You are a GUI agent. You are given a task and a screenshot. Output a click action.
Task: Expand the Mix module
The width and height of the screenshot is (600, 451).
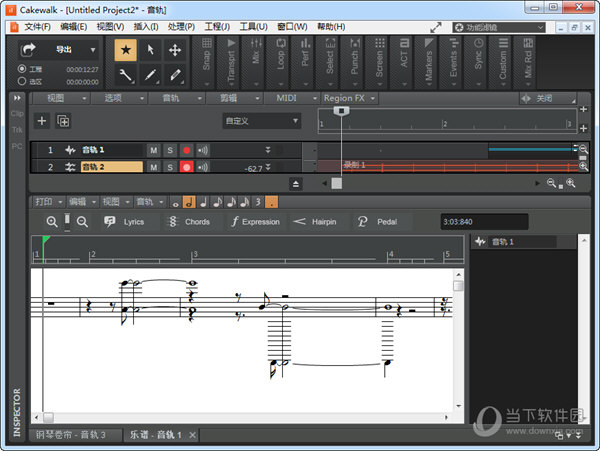click(x=256, y=63)
